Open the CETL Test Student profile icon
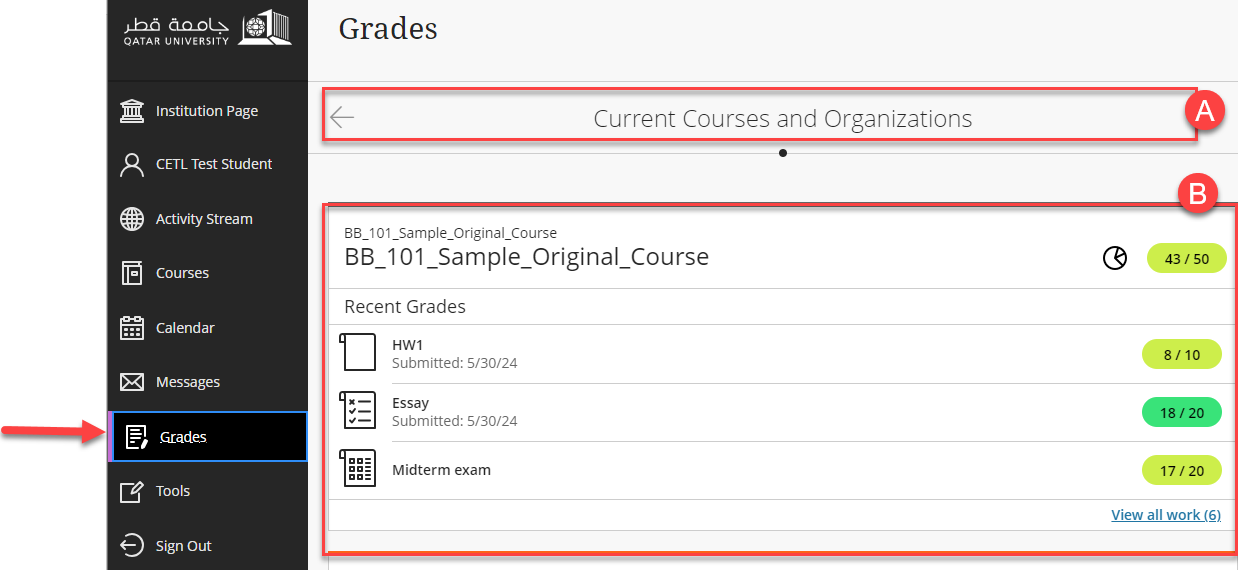1238x570 pixels. click(x=131, y=164)
